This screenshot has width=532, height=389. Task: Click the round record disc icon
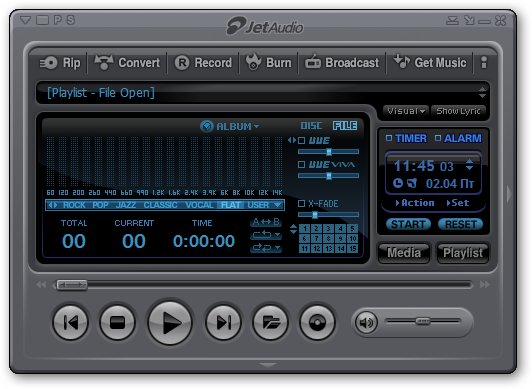tap(317, 323)
